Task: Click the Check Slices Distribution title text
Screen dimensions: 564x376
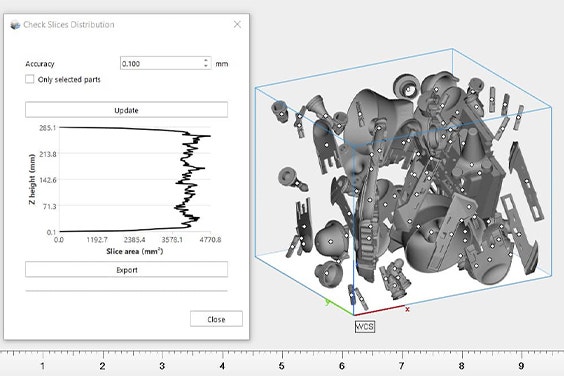Action: 69,24
